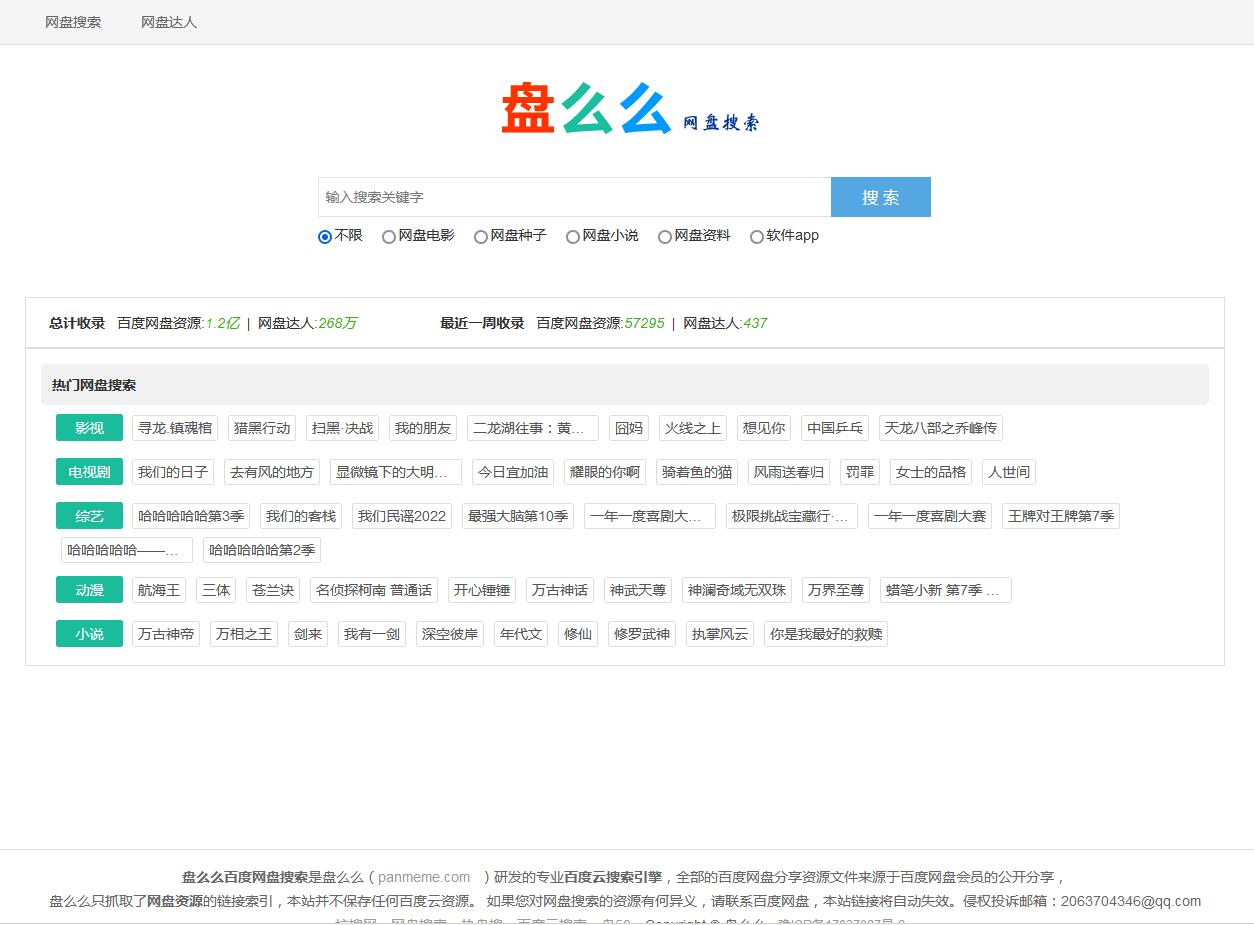This screenshot has height=925, width=1254.
Task: Choose the 网盘小说 filter option
Action: [573, 236]
